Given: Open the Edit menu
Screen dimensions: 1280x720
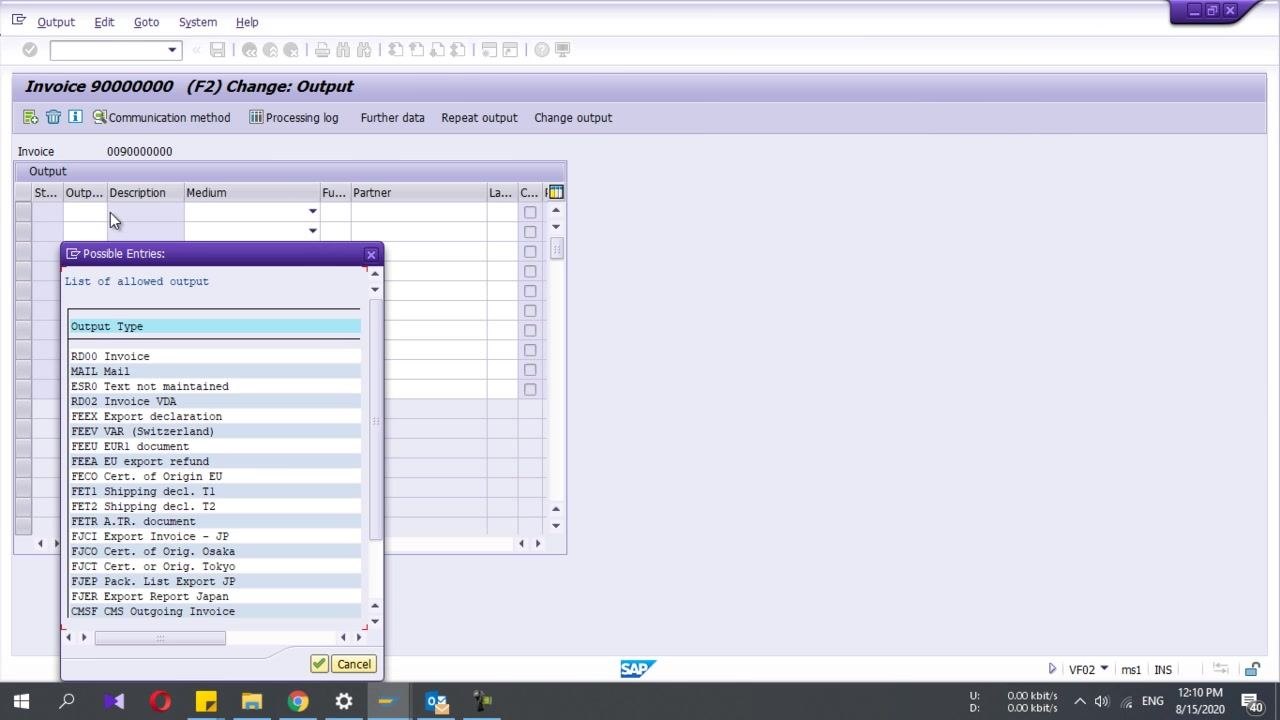Looking at the screenshot, I should pos(104,22).
